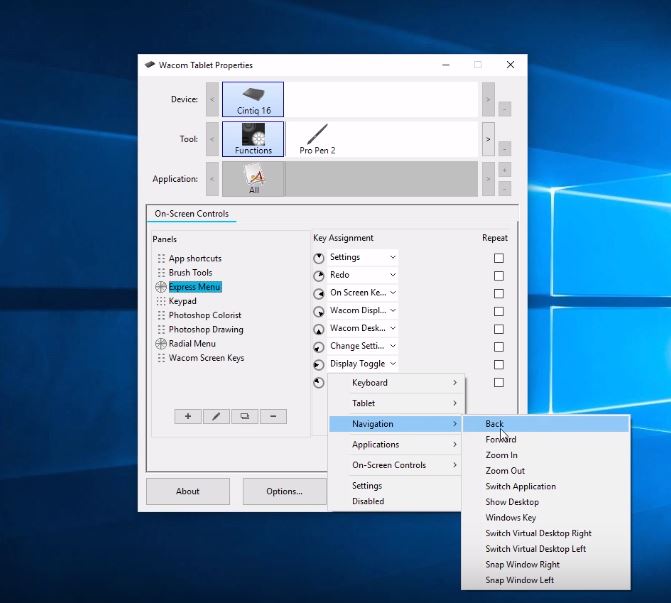Click the Radial Menu panel icon

point(161,344)
